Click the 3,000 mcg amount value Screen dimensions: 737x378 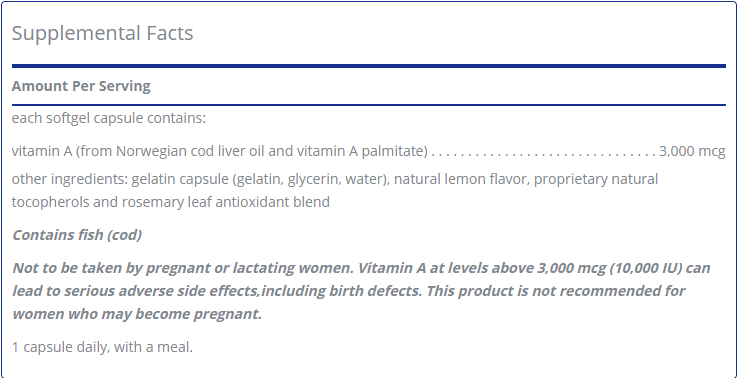692,151
